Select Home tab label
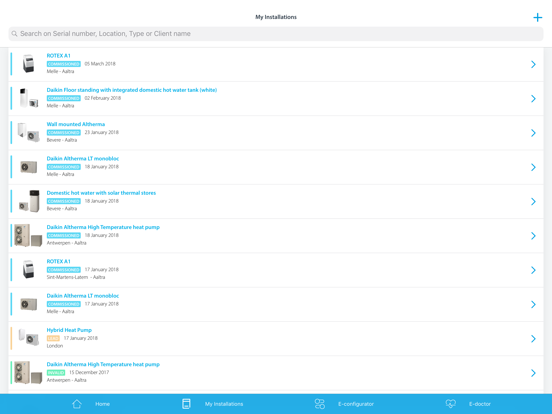This screenshot has height=414, width=552. [x=102, y=404]
